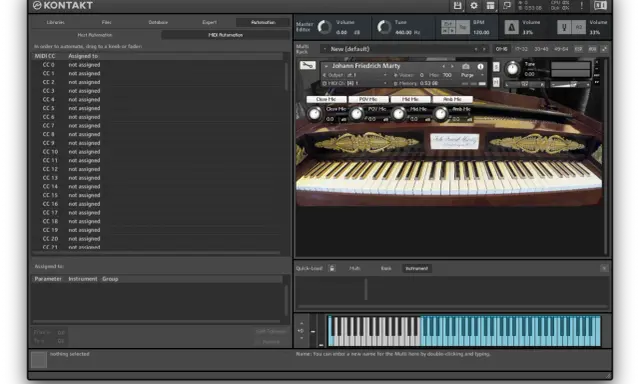Show rack page 49-64

point(561,49)
